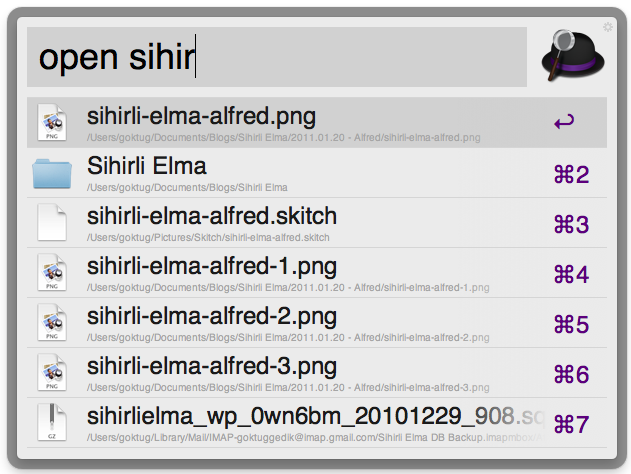Click the sihirli-elma-alfred.png file icon
631x474 pixels.
coord(52,123)
